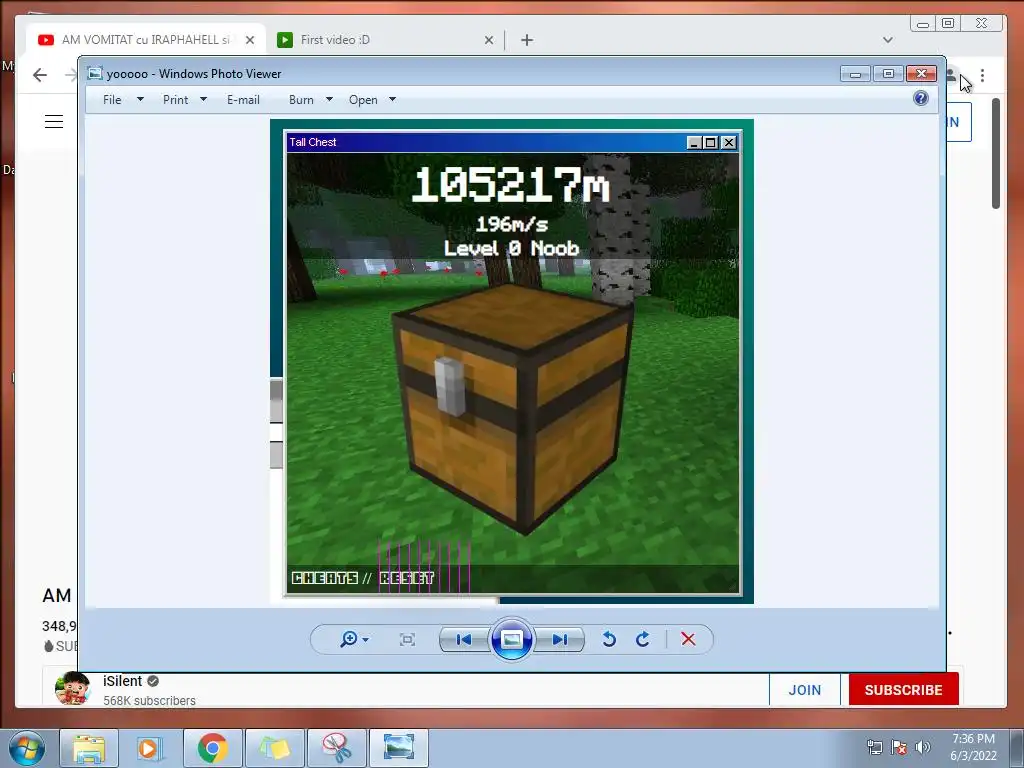
Task: Minimize the Photo Viewer window
Action: coord(855,74)
